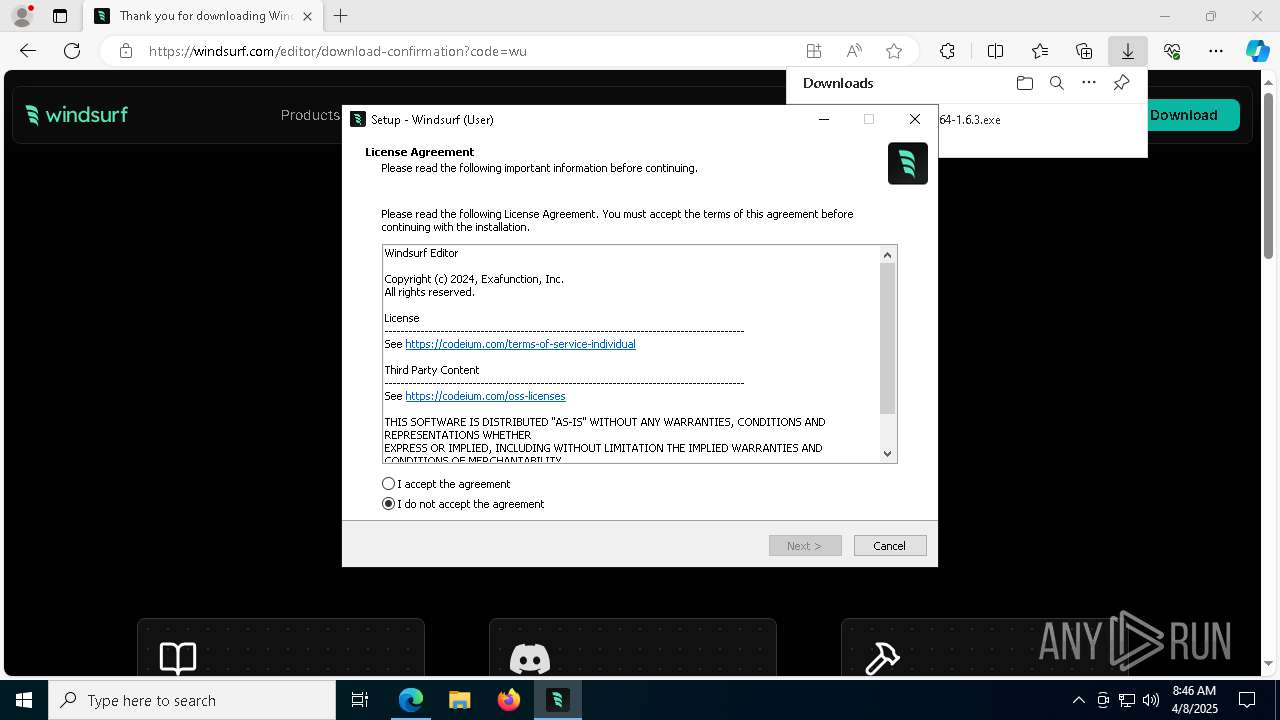Click the Discord card icon
This screenshot has width=1280, height=720.
click(x=530, y=658)
